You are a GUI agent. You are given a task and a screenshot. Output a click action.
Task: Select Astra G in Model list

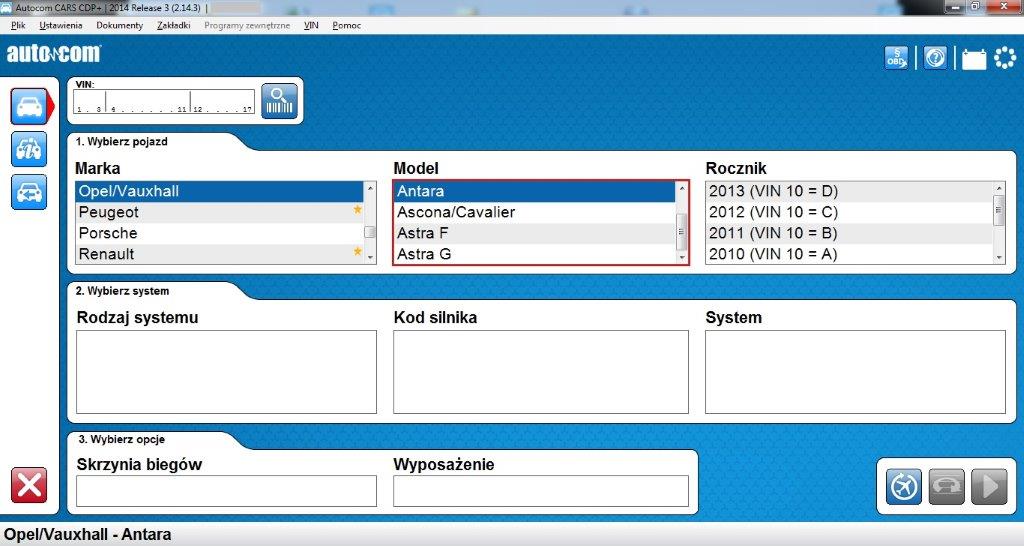coord(534,254)
